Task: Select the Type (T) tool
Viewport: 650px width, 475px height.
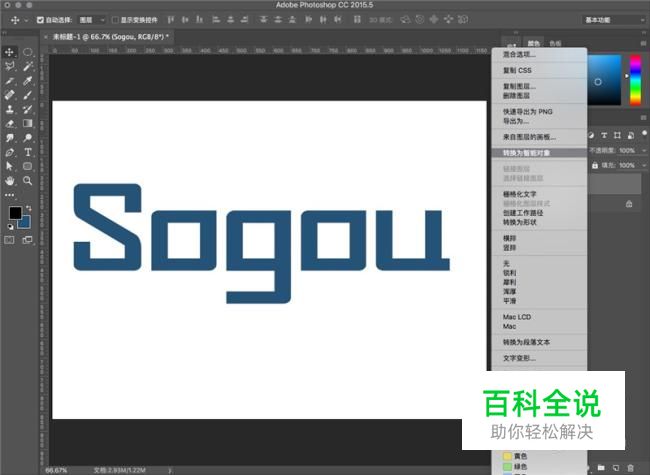Action: click(27, 152)
